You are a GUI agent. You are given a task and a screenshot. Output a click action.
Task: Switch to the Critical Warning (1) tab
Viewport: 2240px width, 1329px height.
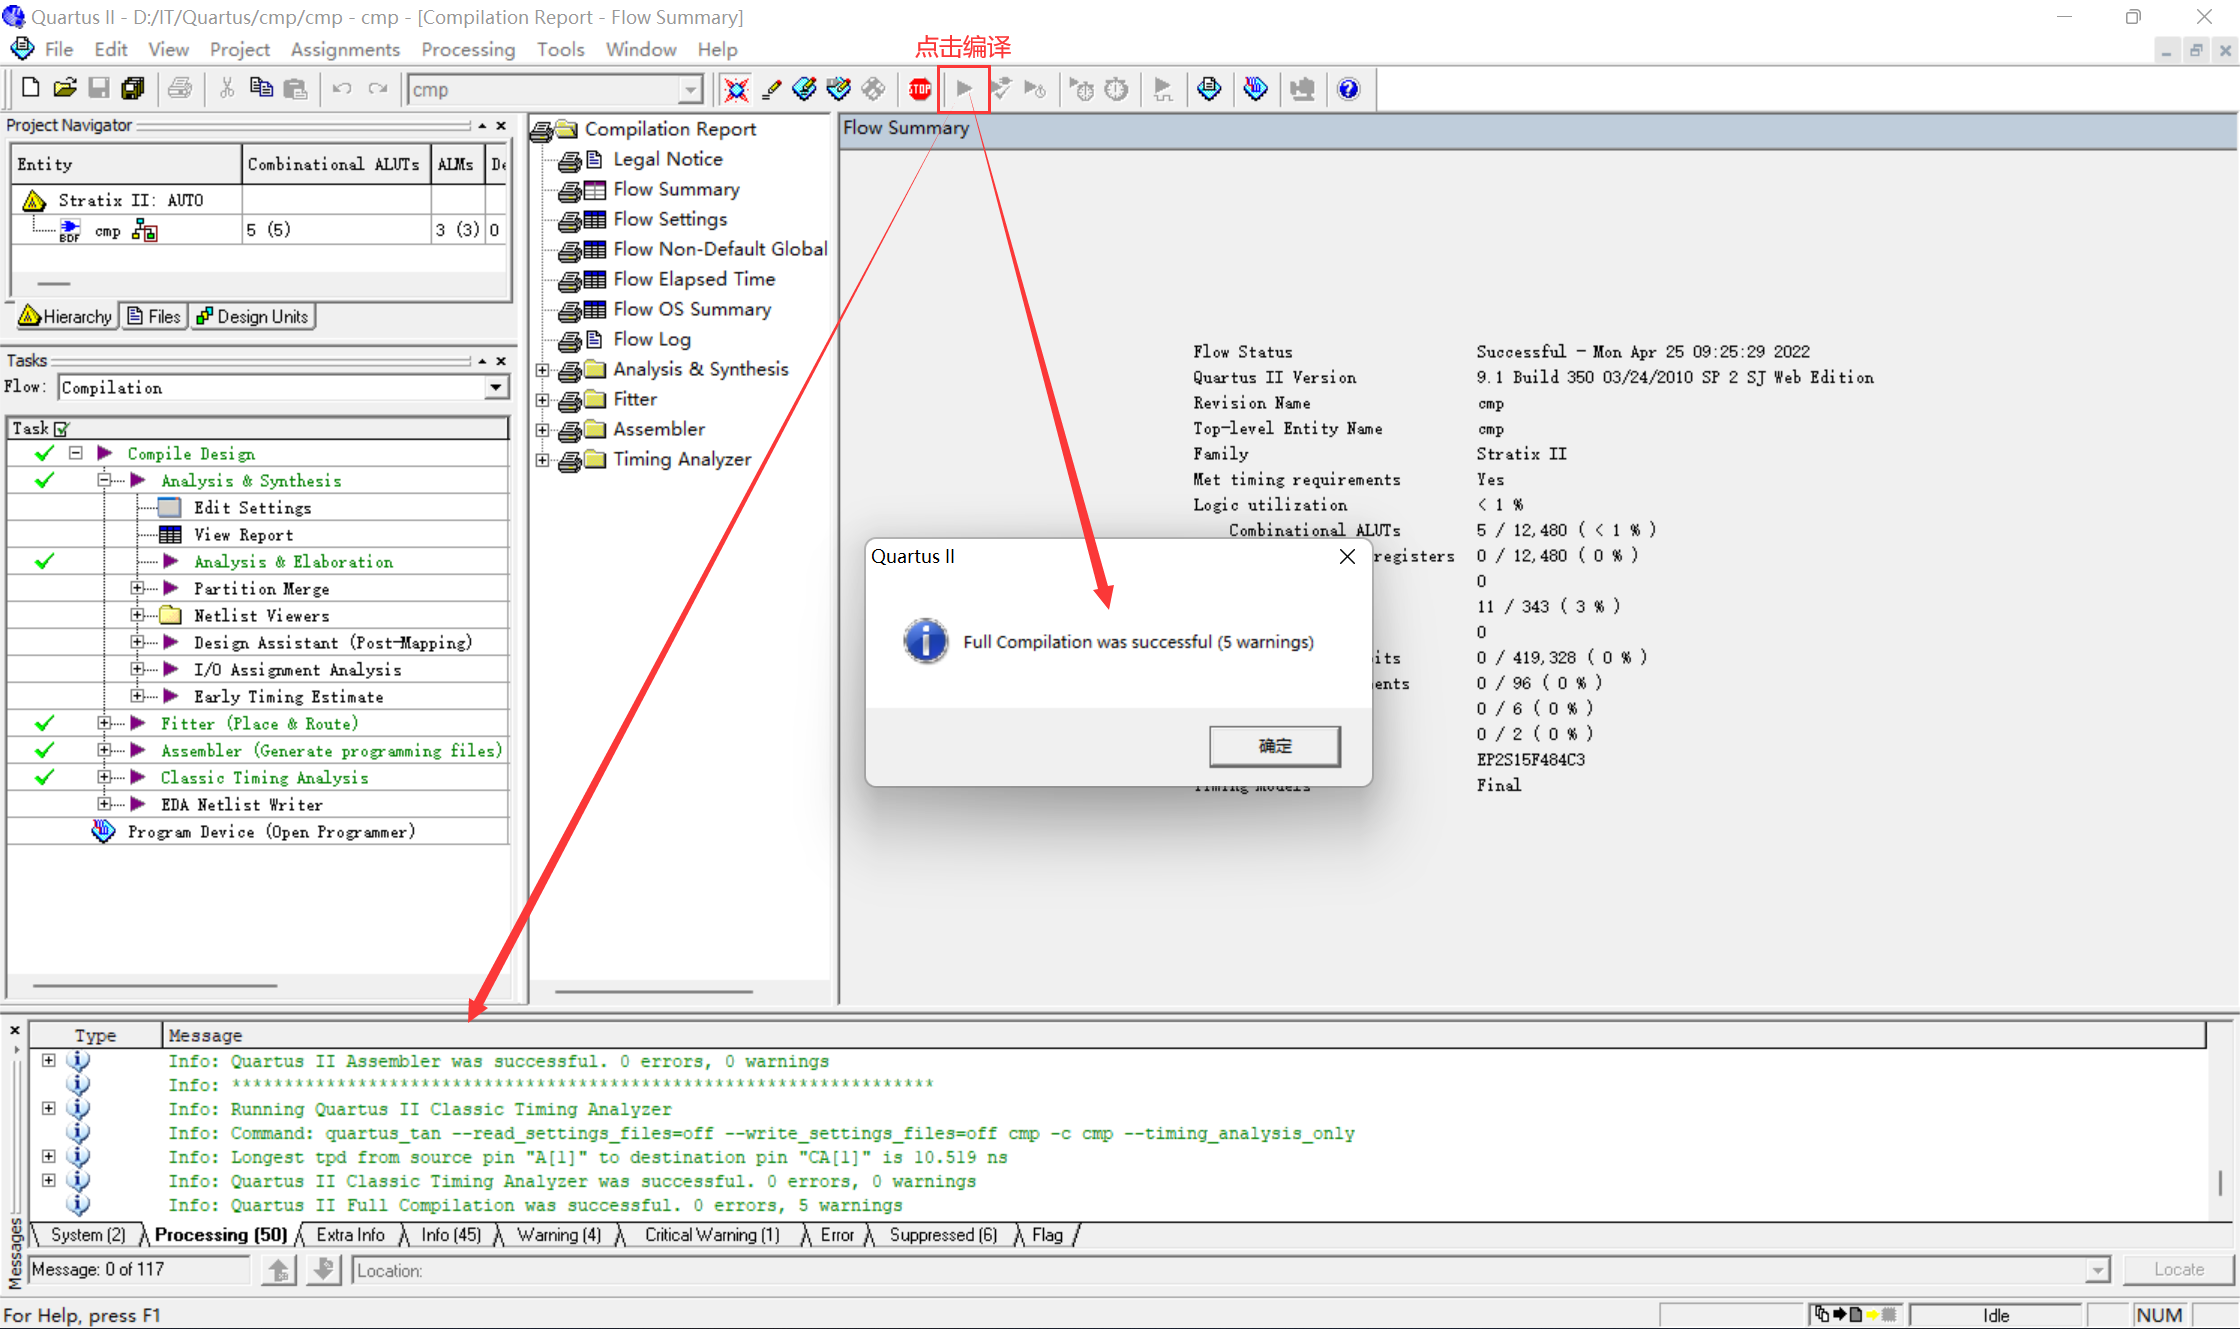(711, 1235)
